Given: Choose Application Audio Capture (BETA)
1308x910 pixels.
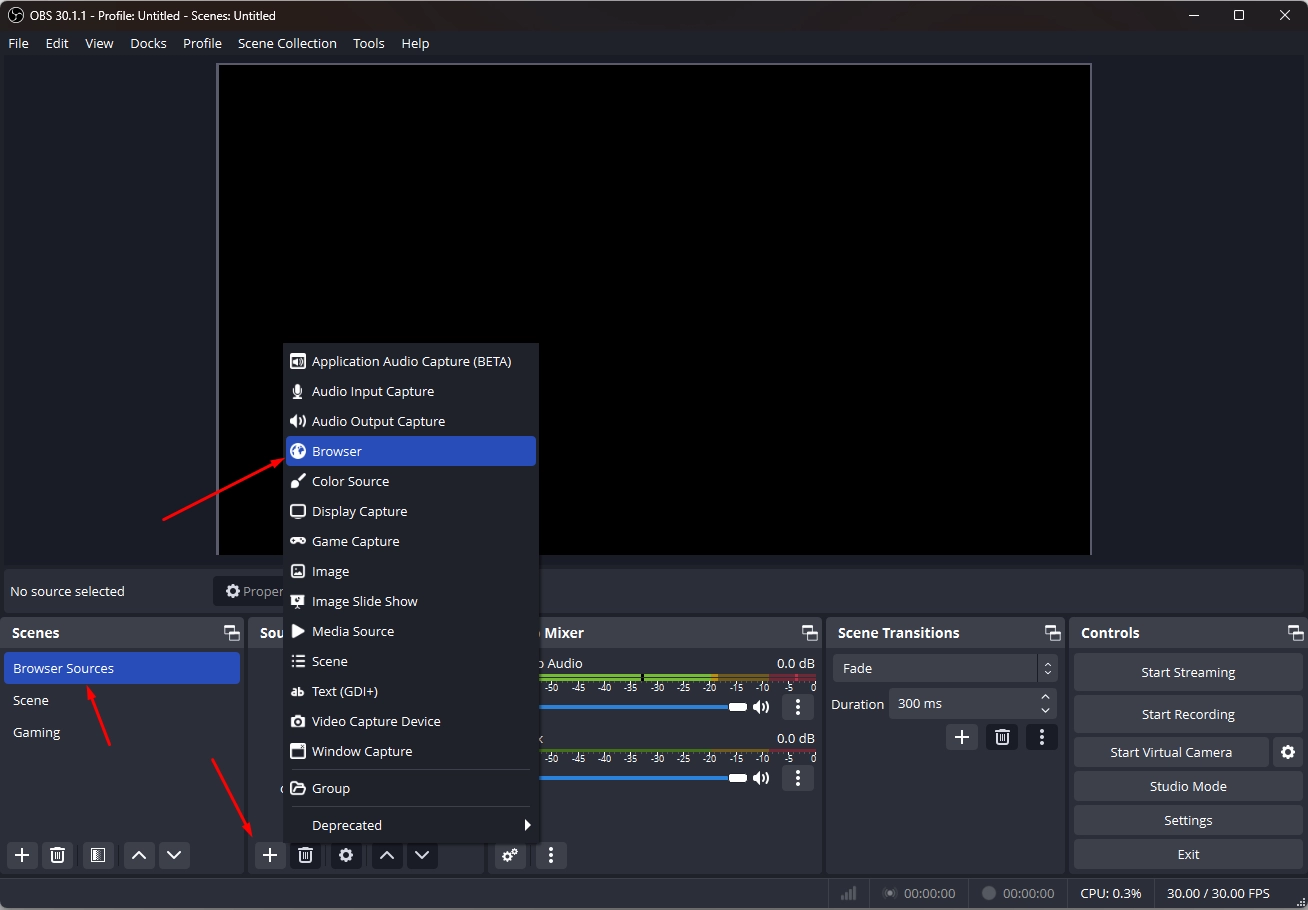Looking at the screenshot, I should tap(411, 361).
